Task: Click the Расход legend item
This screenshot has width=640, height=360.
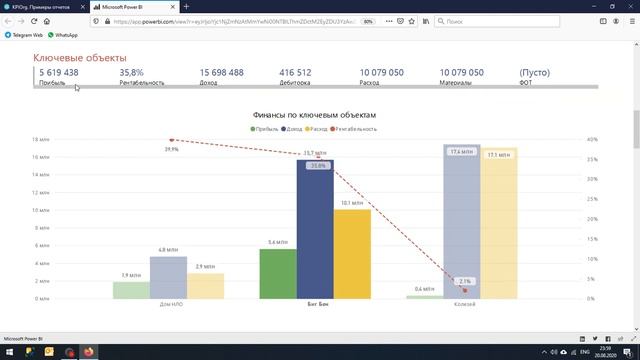Action: pos(316,129)
